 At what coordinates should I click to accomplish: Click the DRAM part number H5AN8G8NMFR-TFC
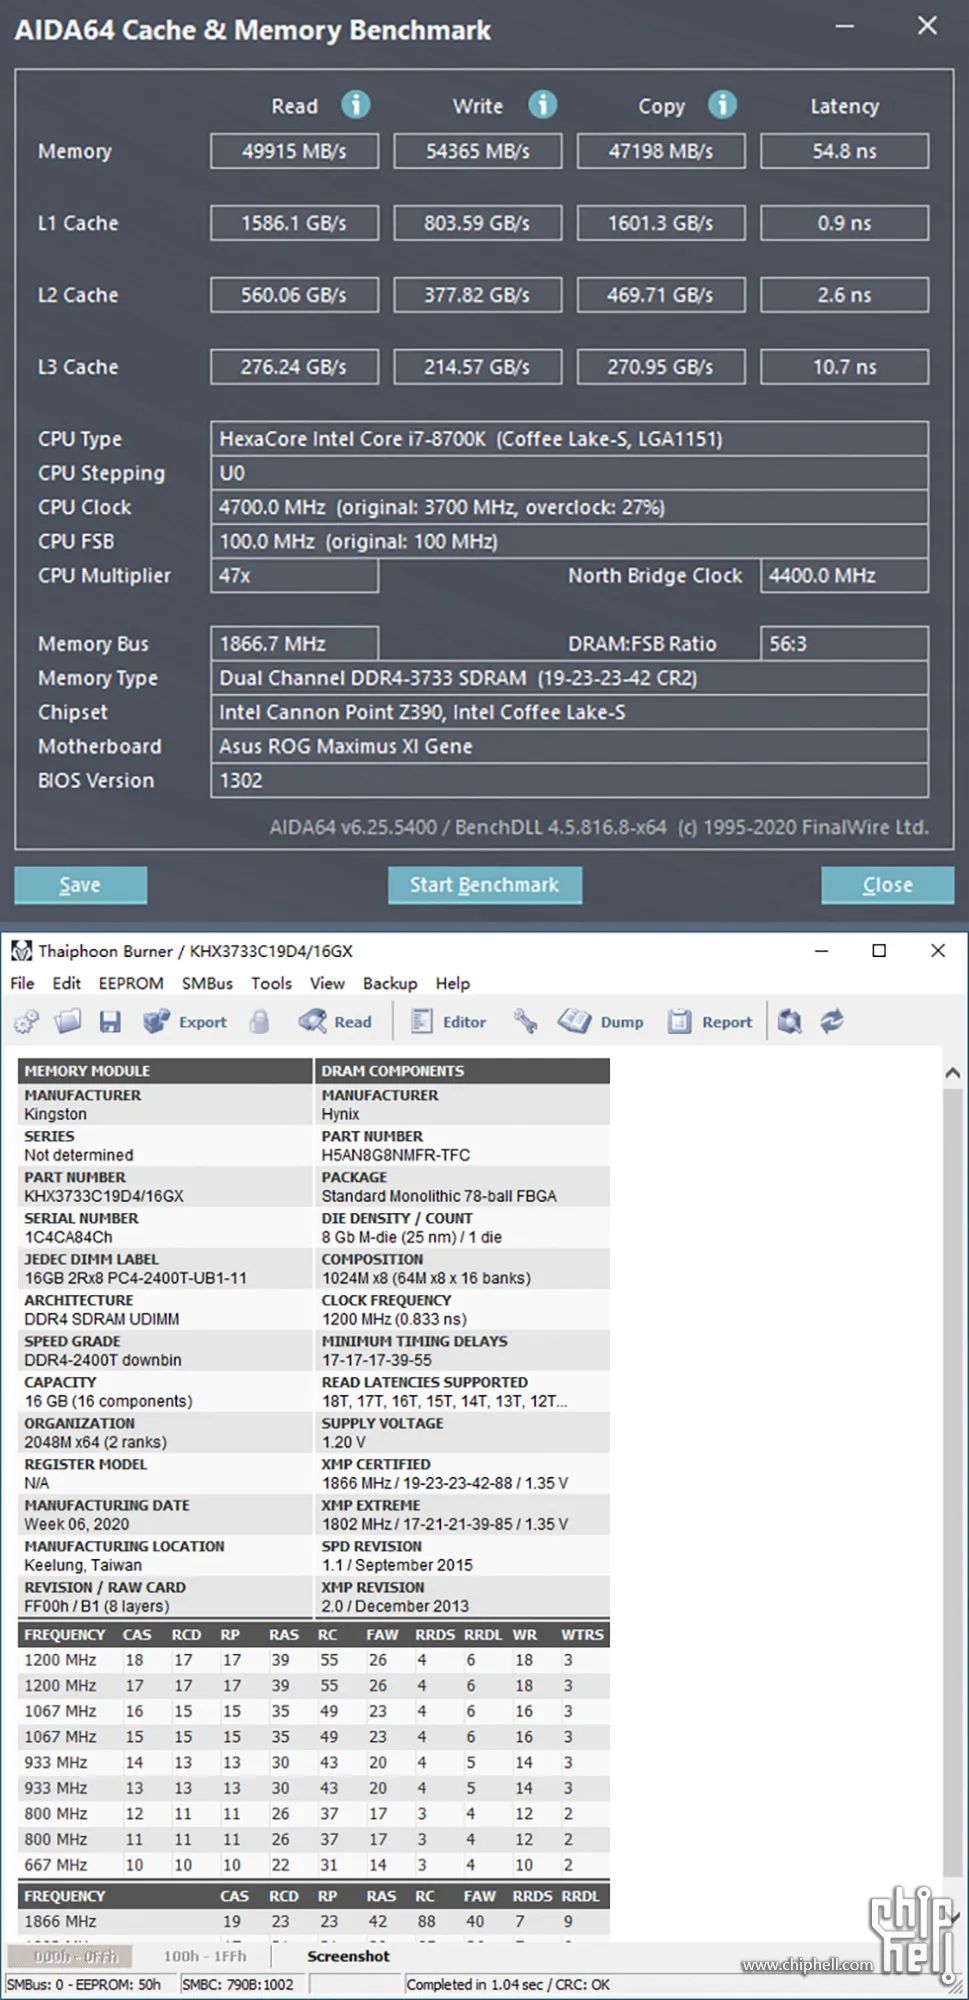(396, 1155)
